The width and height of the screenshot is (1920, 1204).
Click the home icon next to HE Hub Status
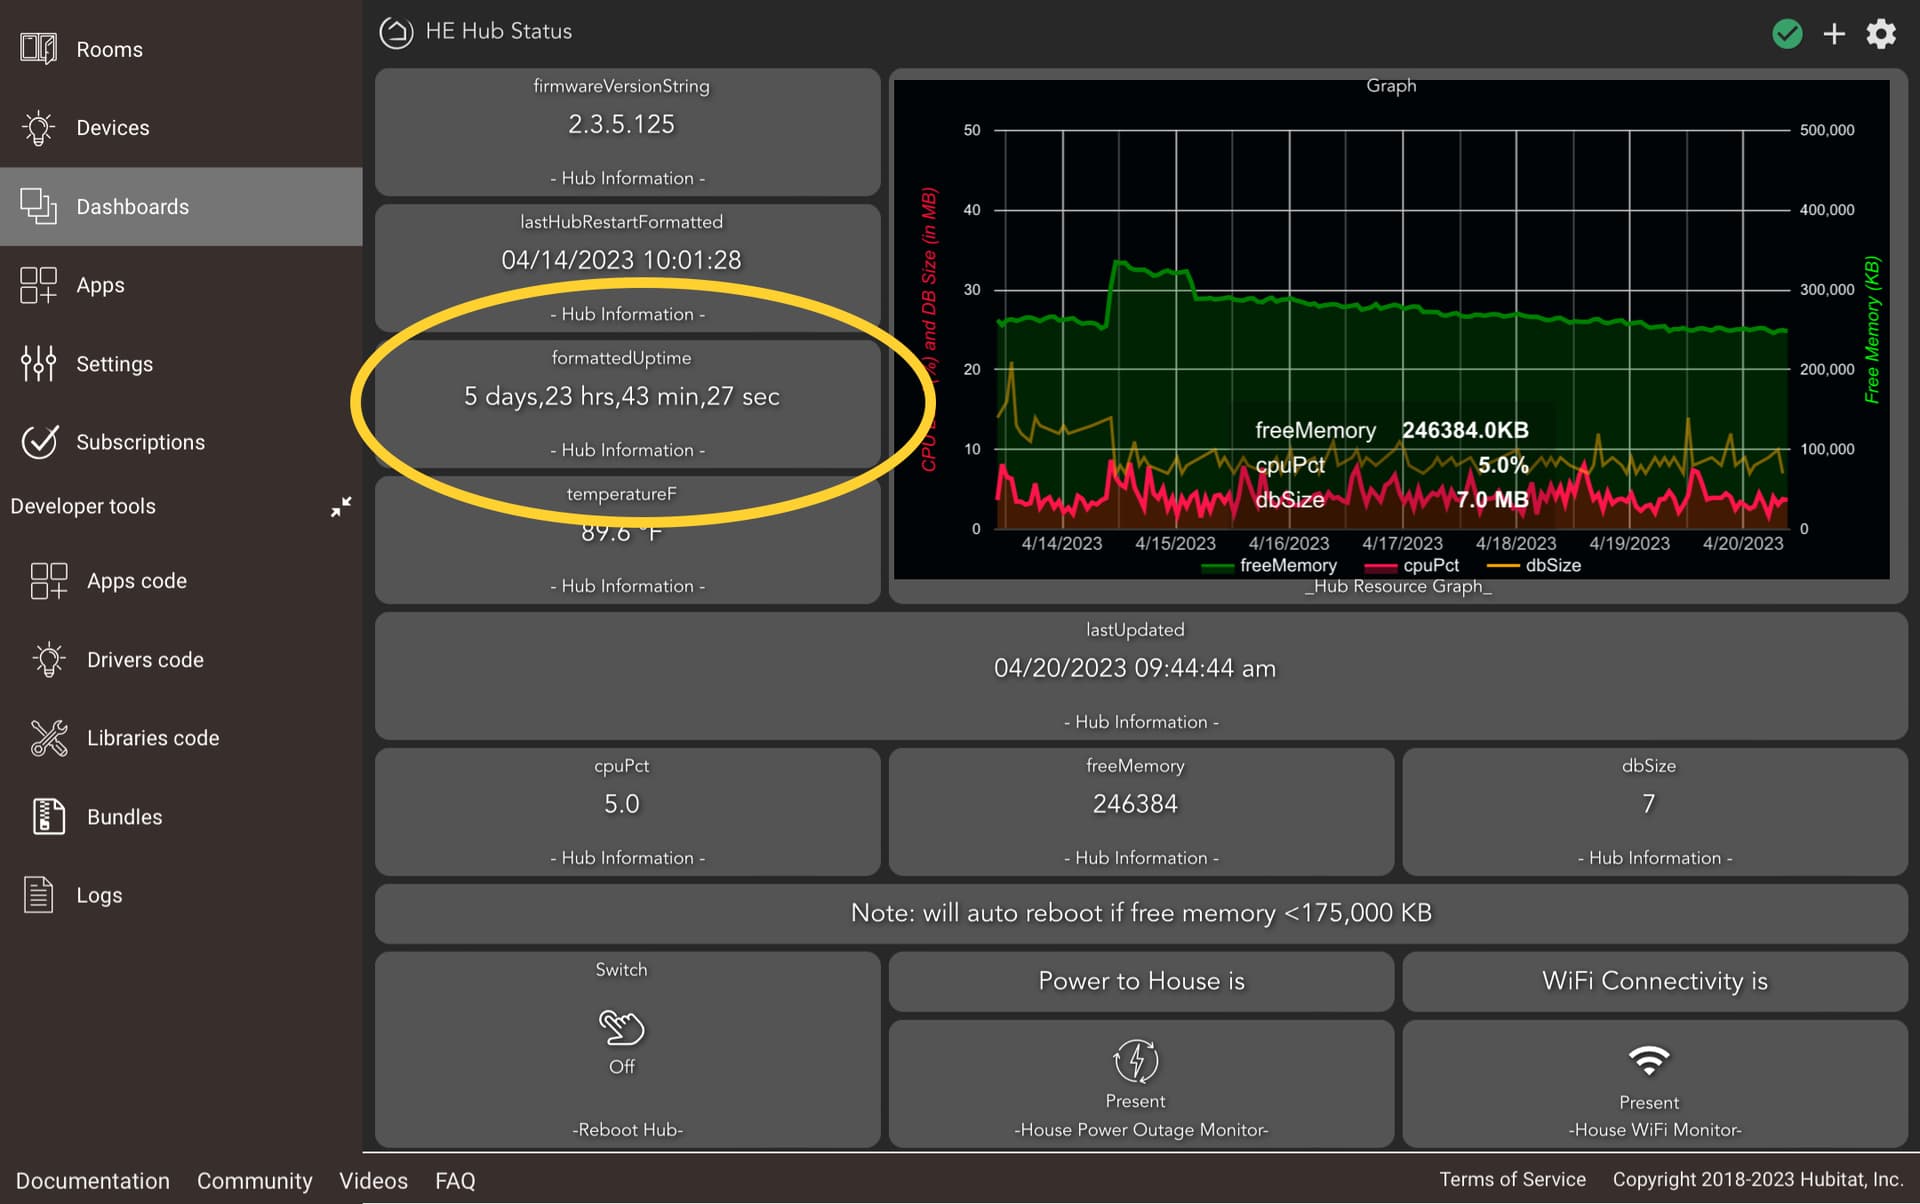coord(396,31)
